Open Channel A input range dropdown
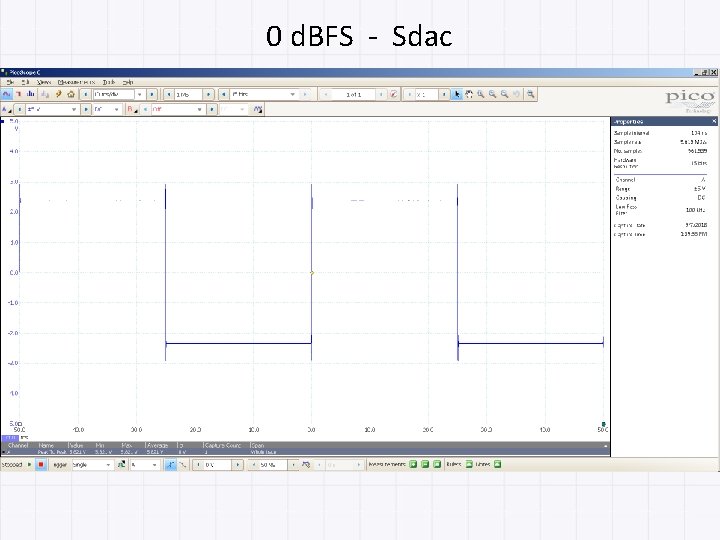The image size is (720, 540). pos(52,109)
